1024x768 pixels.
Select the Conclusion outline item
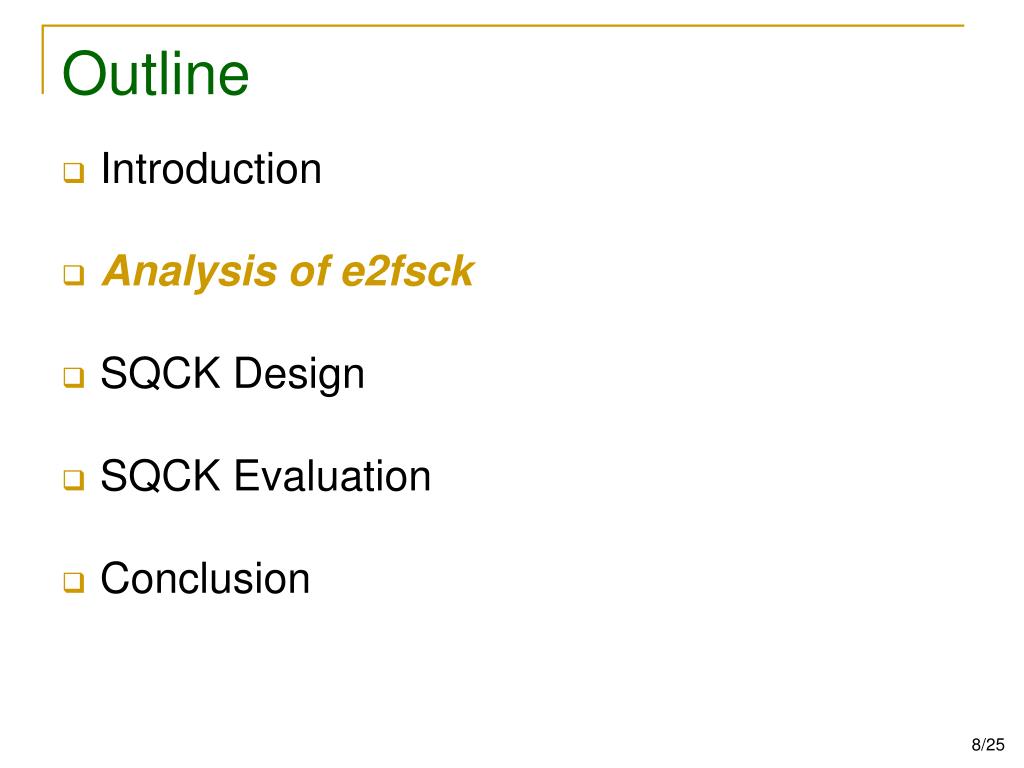205,579
